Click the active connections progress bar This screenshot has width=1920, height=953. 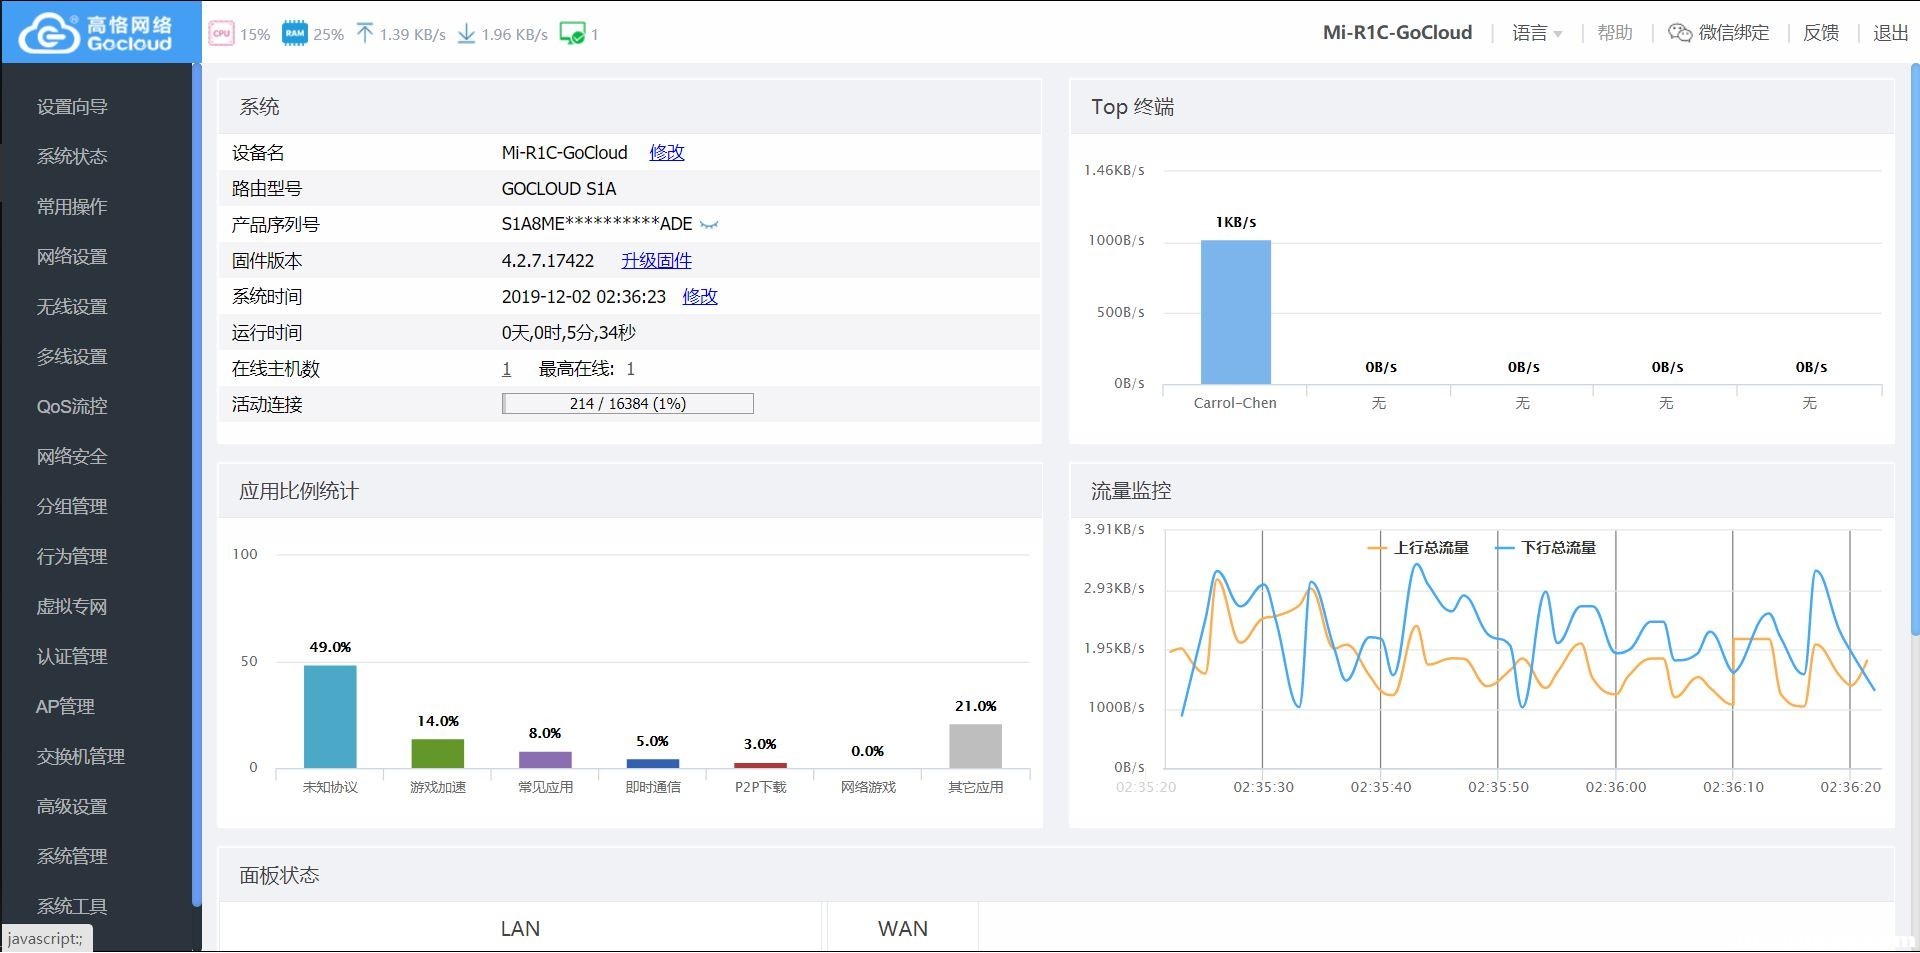tap(627, 404)
